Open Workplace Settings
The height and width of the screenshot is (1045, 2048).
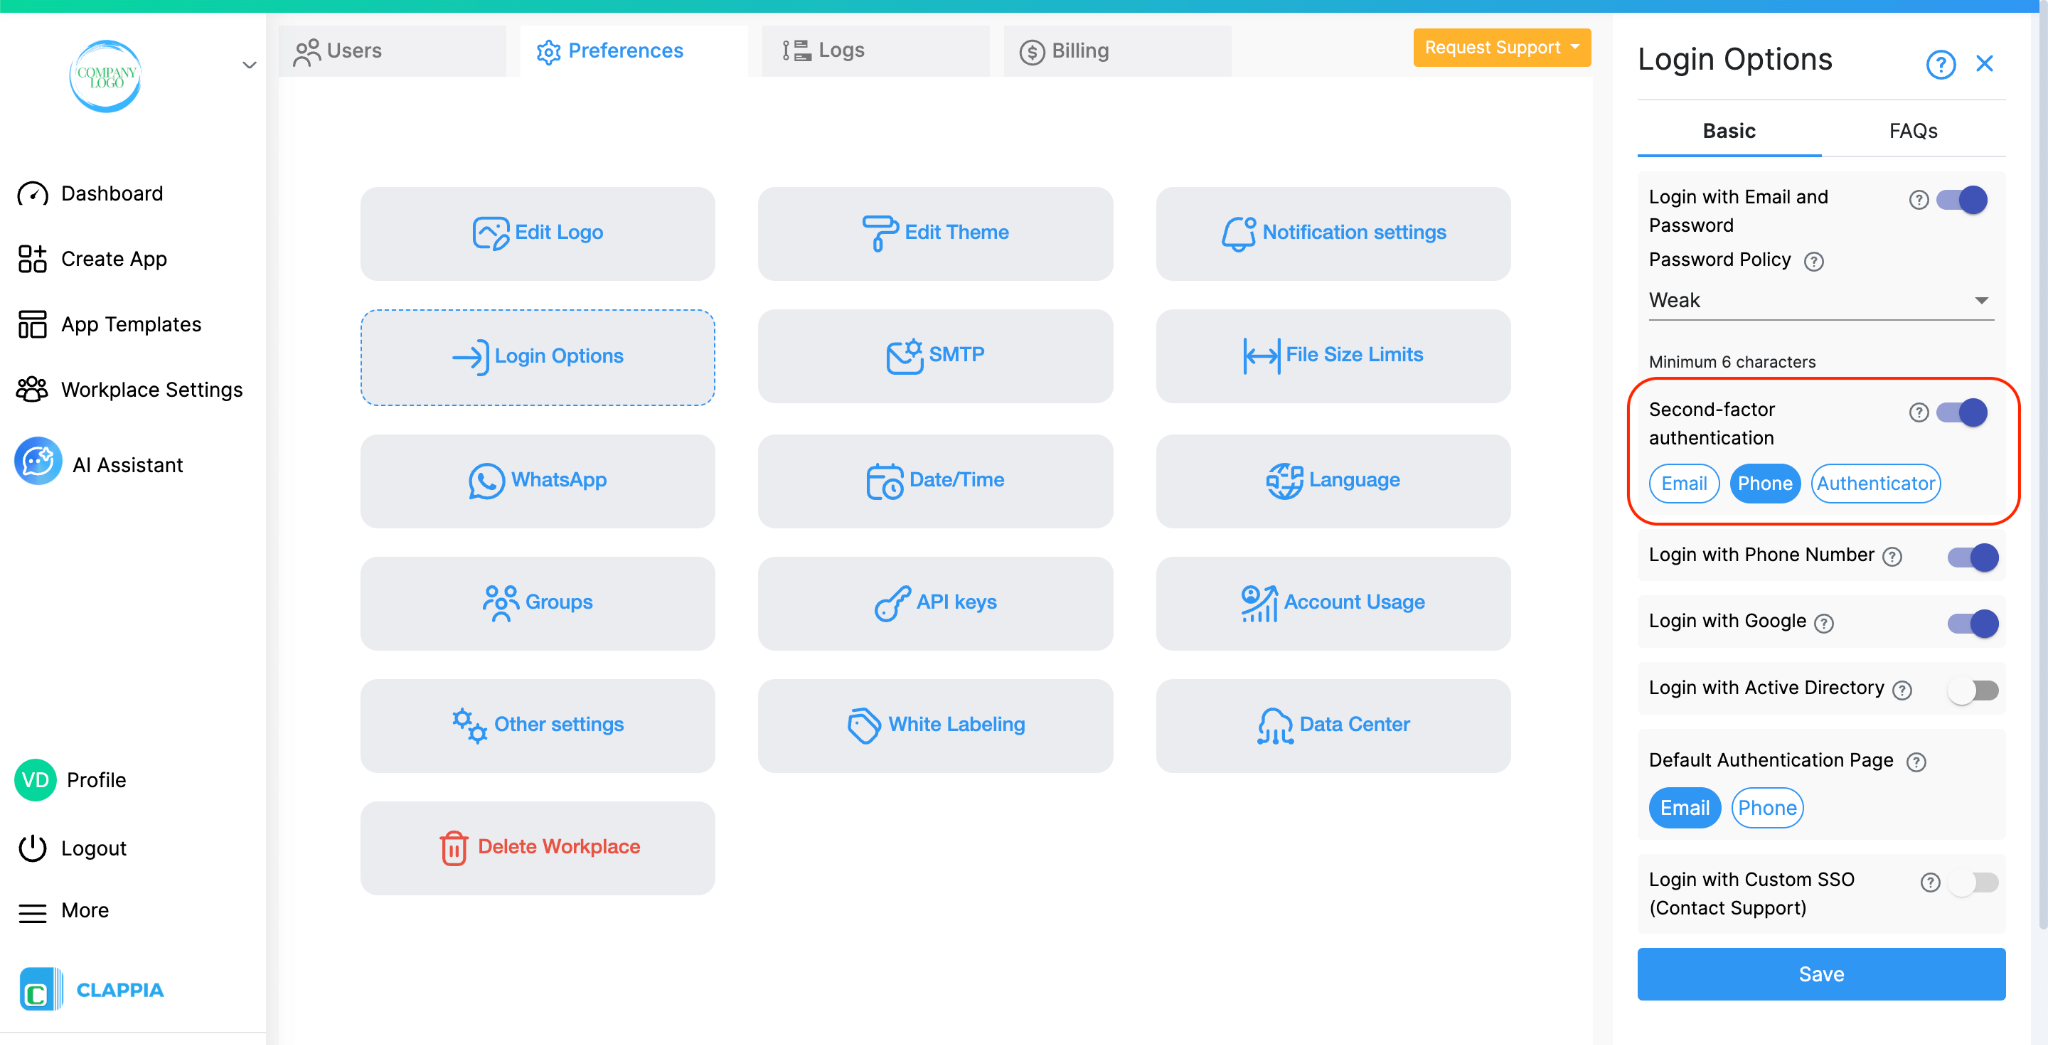(151, 389)
